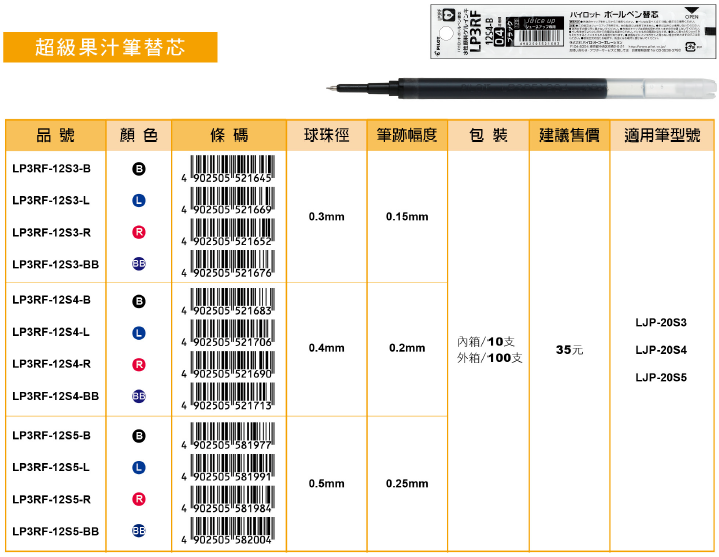
Task: Select the red R icon in LP3RF-12S4-R row
Action: [138, 364]
